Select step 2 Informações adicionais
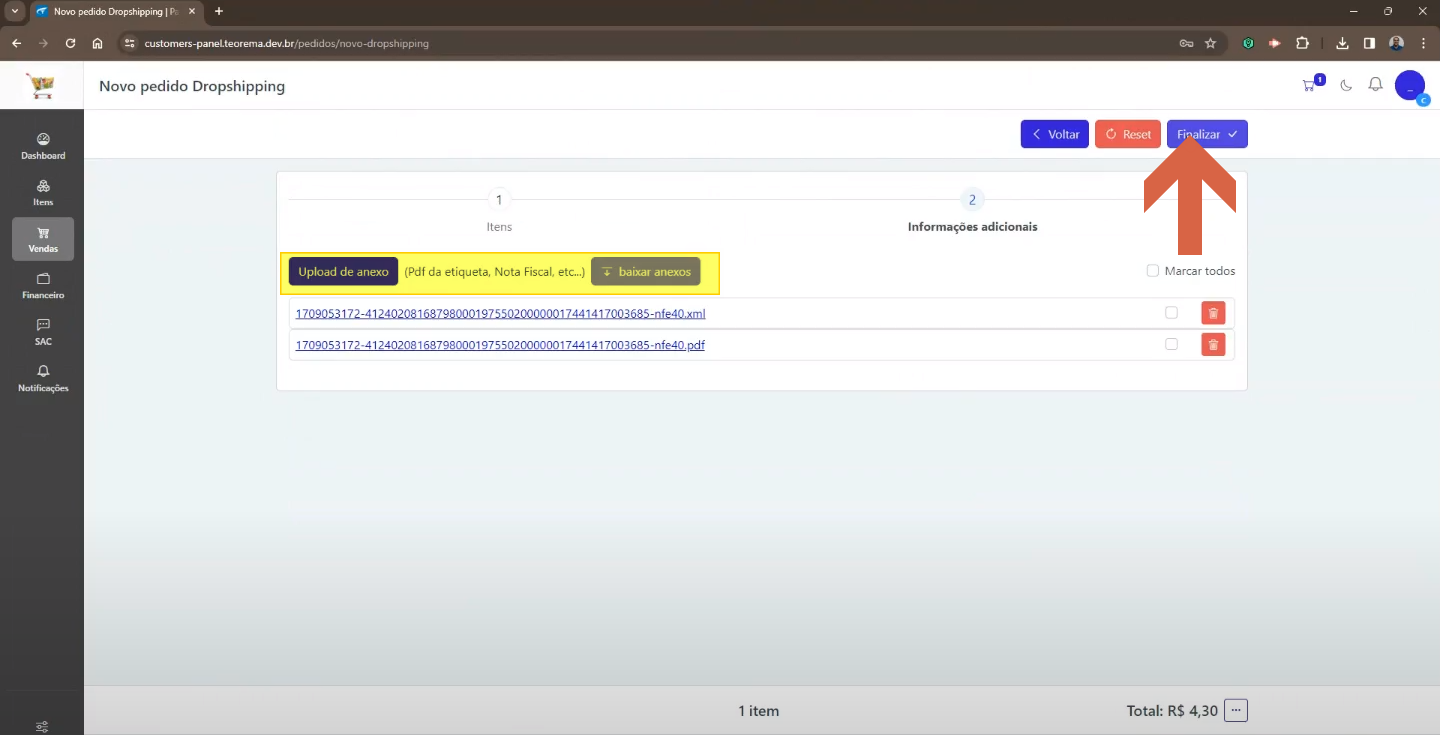The width and height of the screenshot is (1440, 735). [x=972, y=212]
